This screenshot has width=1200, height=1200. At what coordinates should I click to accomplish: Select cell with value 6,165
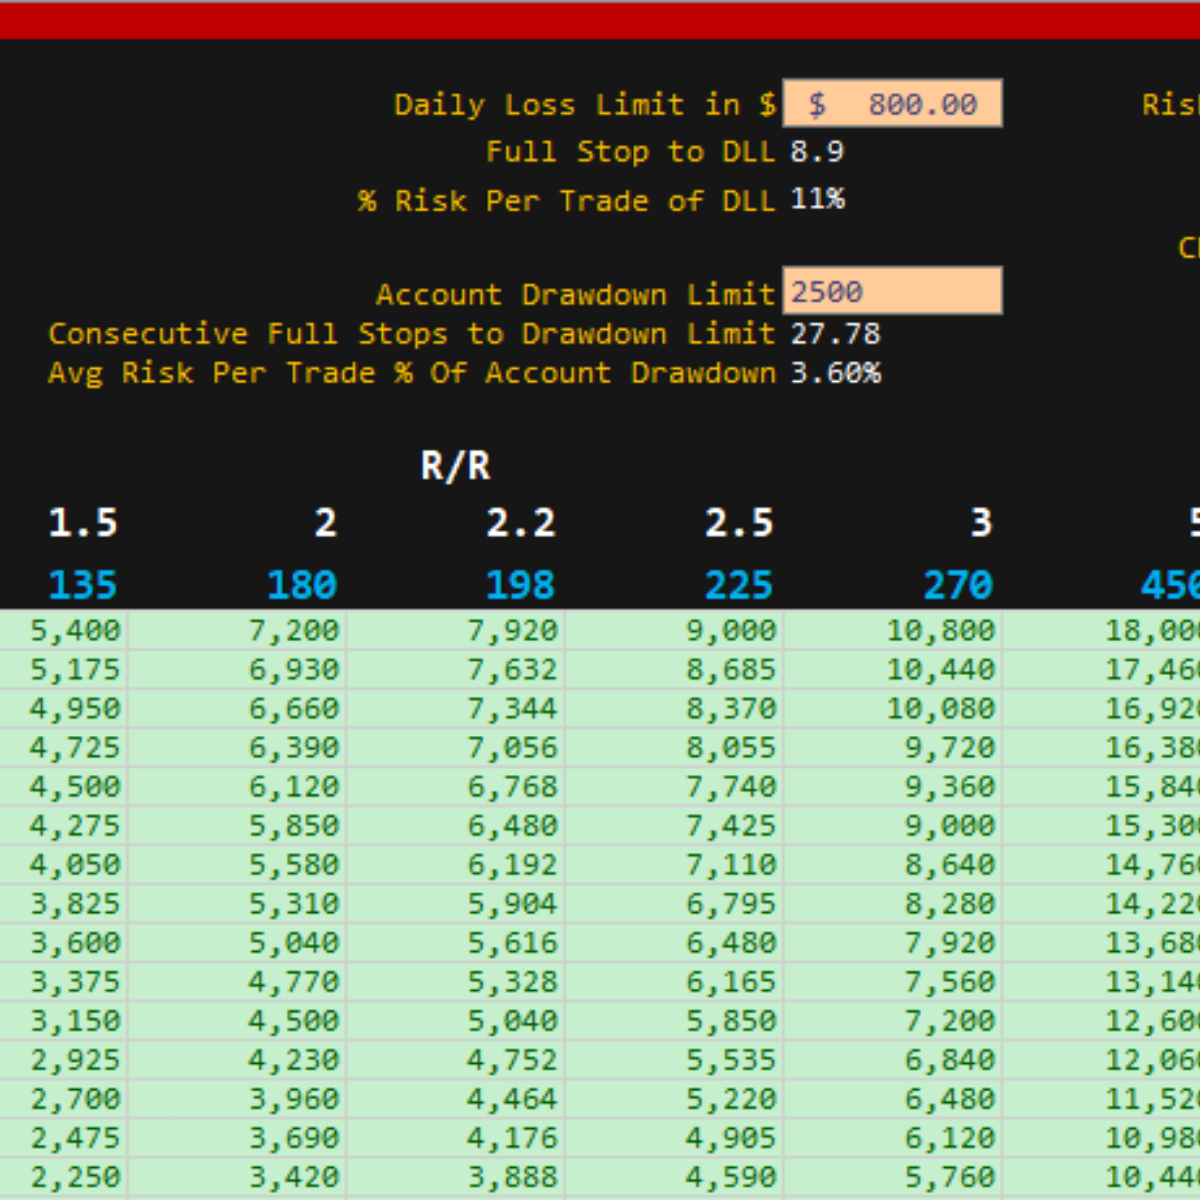pos(675,981)
